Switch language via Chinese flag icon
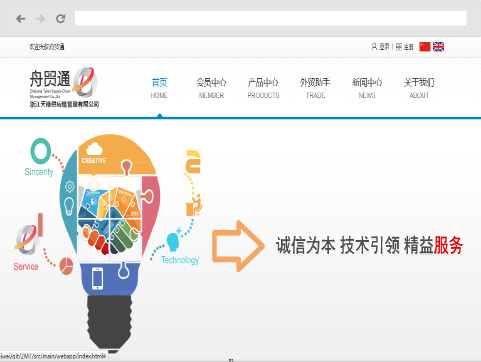Screen dimensions: 481x362 point(425,47)
